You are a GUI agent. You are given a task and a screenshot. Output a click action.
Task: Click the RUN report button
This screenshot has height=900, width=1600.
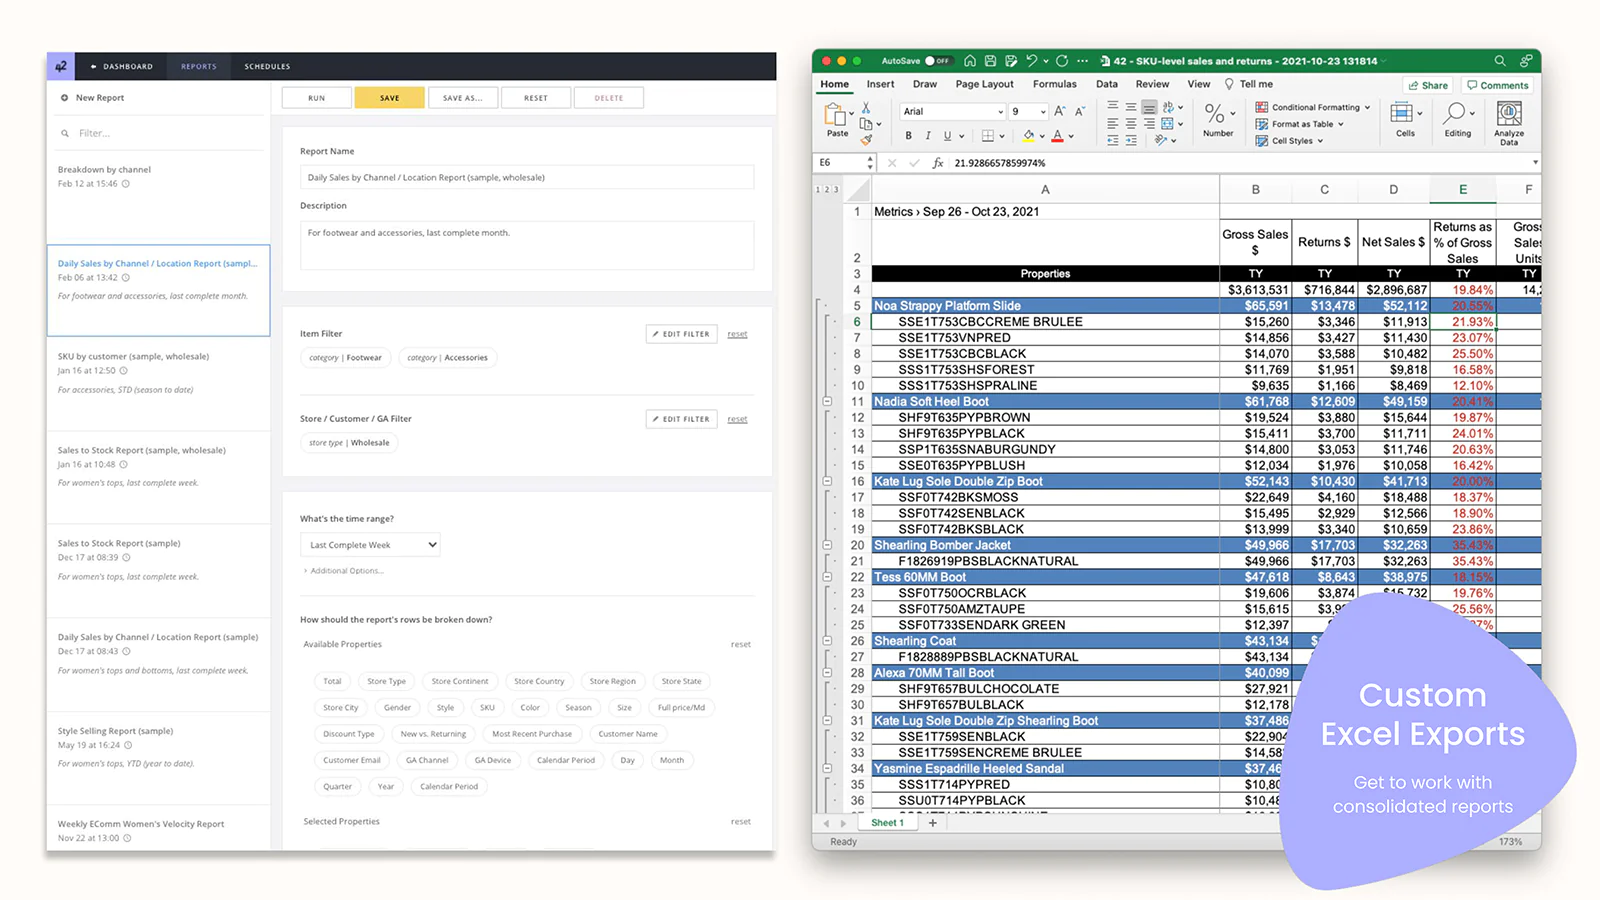coord(317,98)
